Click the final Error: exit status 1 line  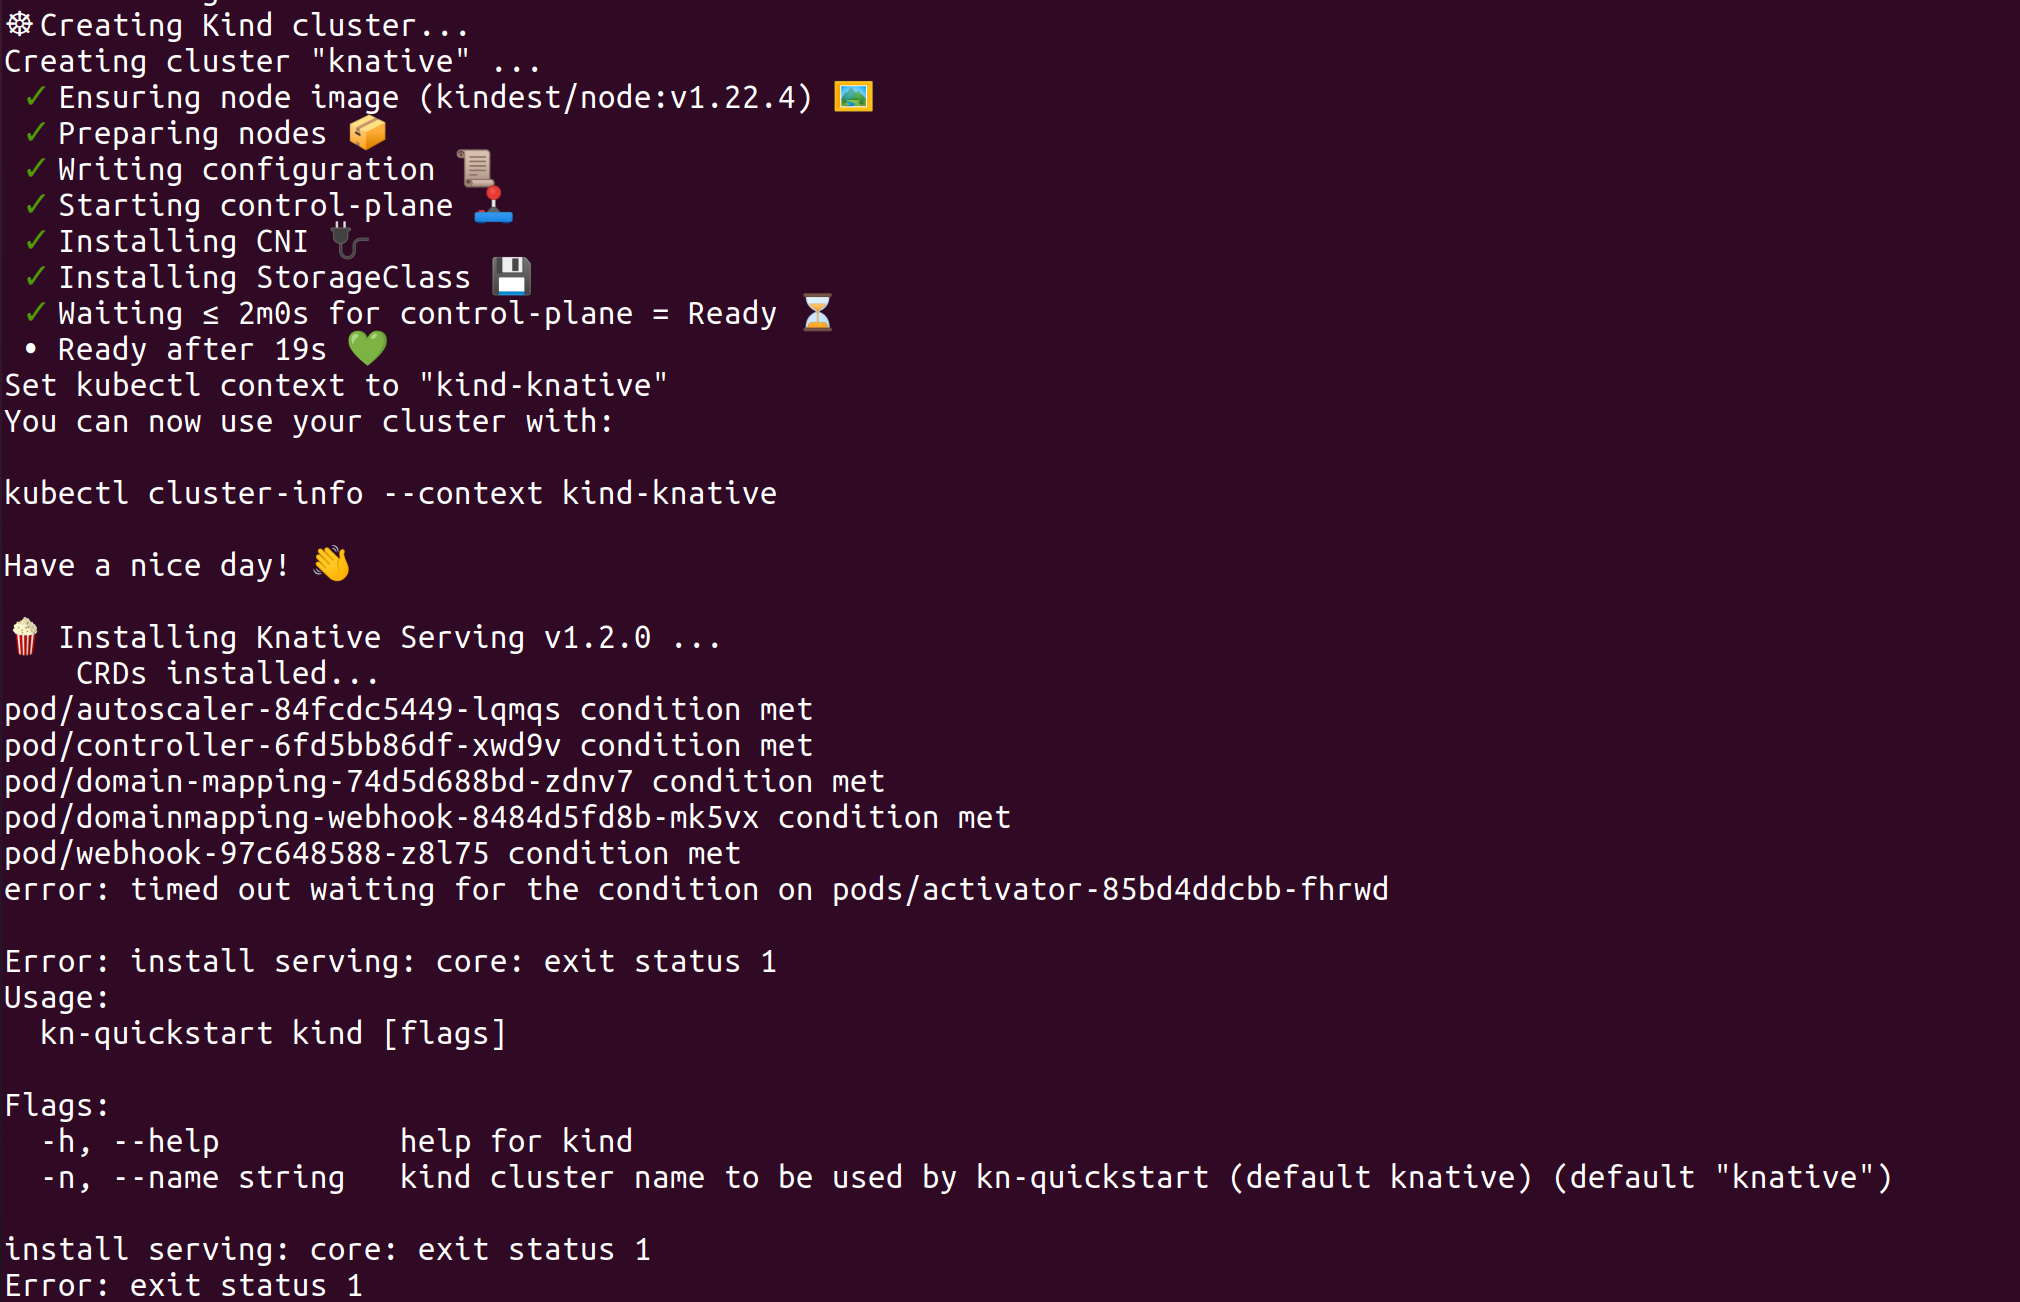(x=183, y=1285)
